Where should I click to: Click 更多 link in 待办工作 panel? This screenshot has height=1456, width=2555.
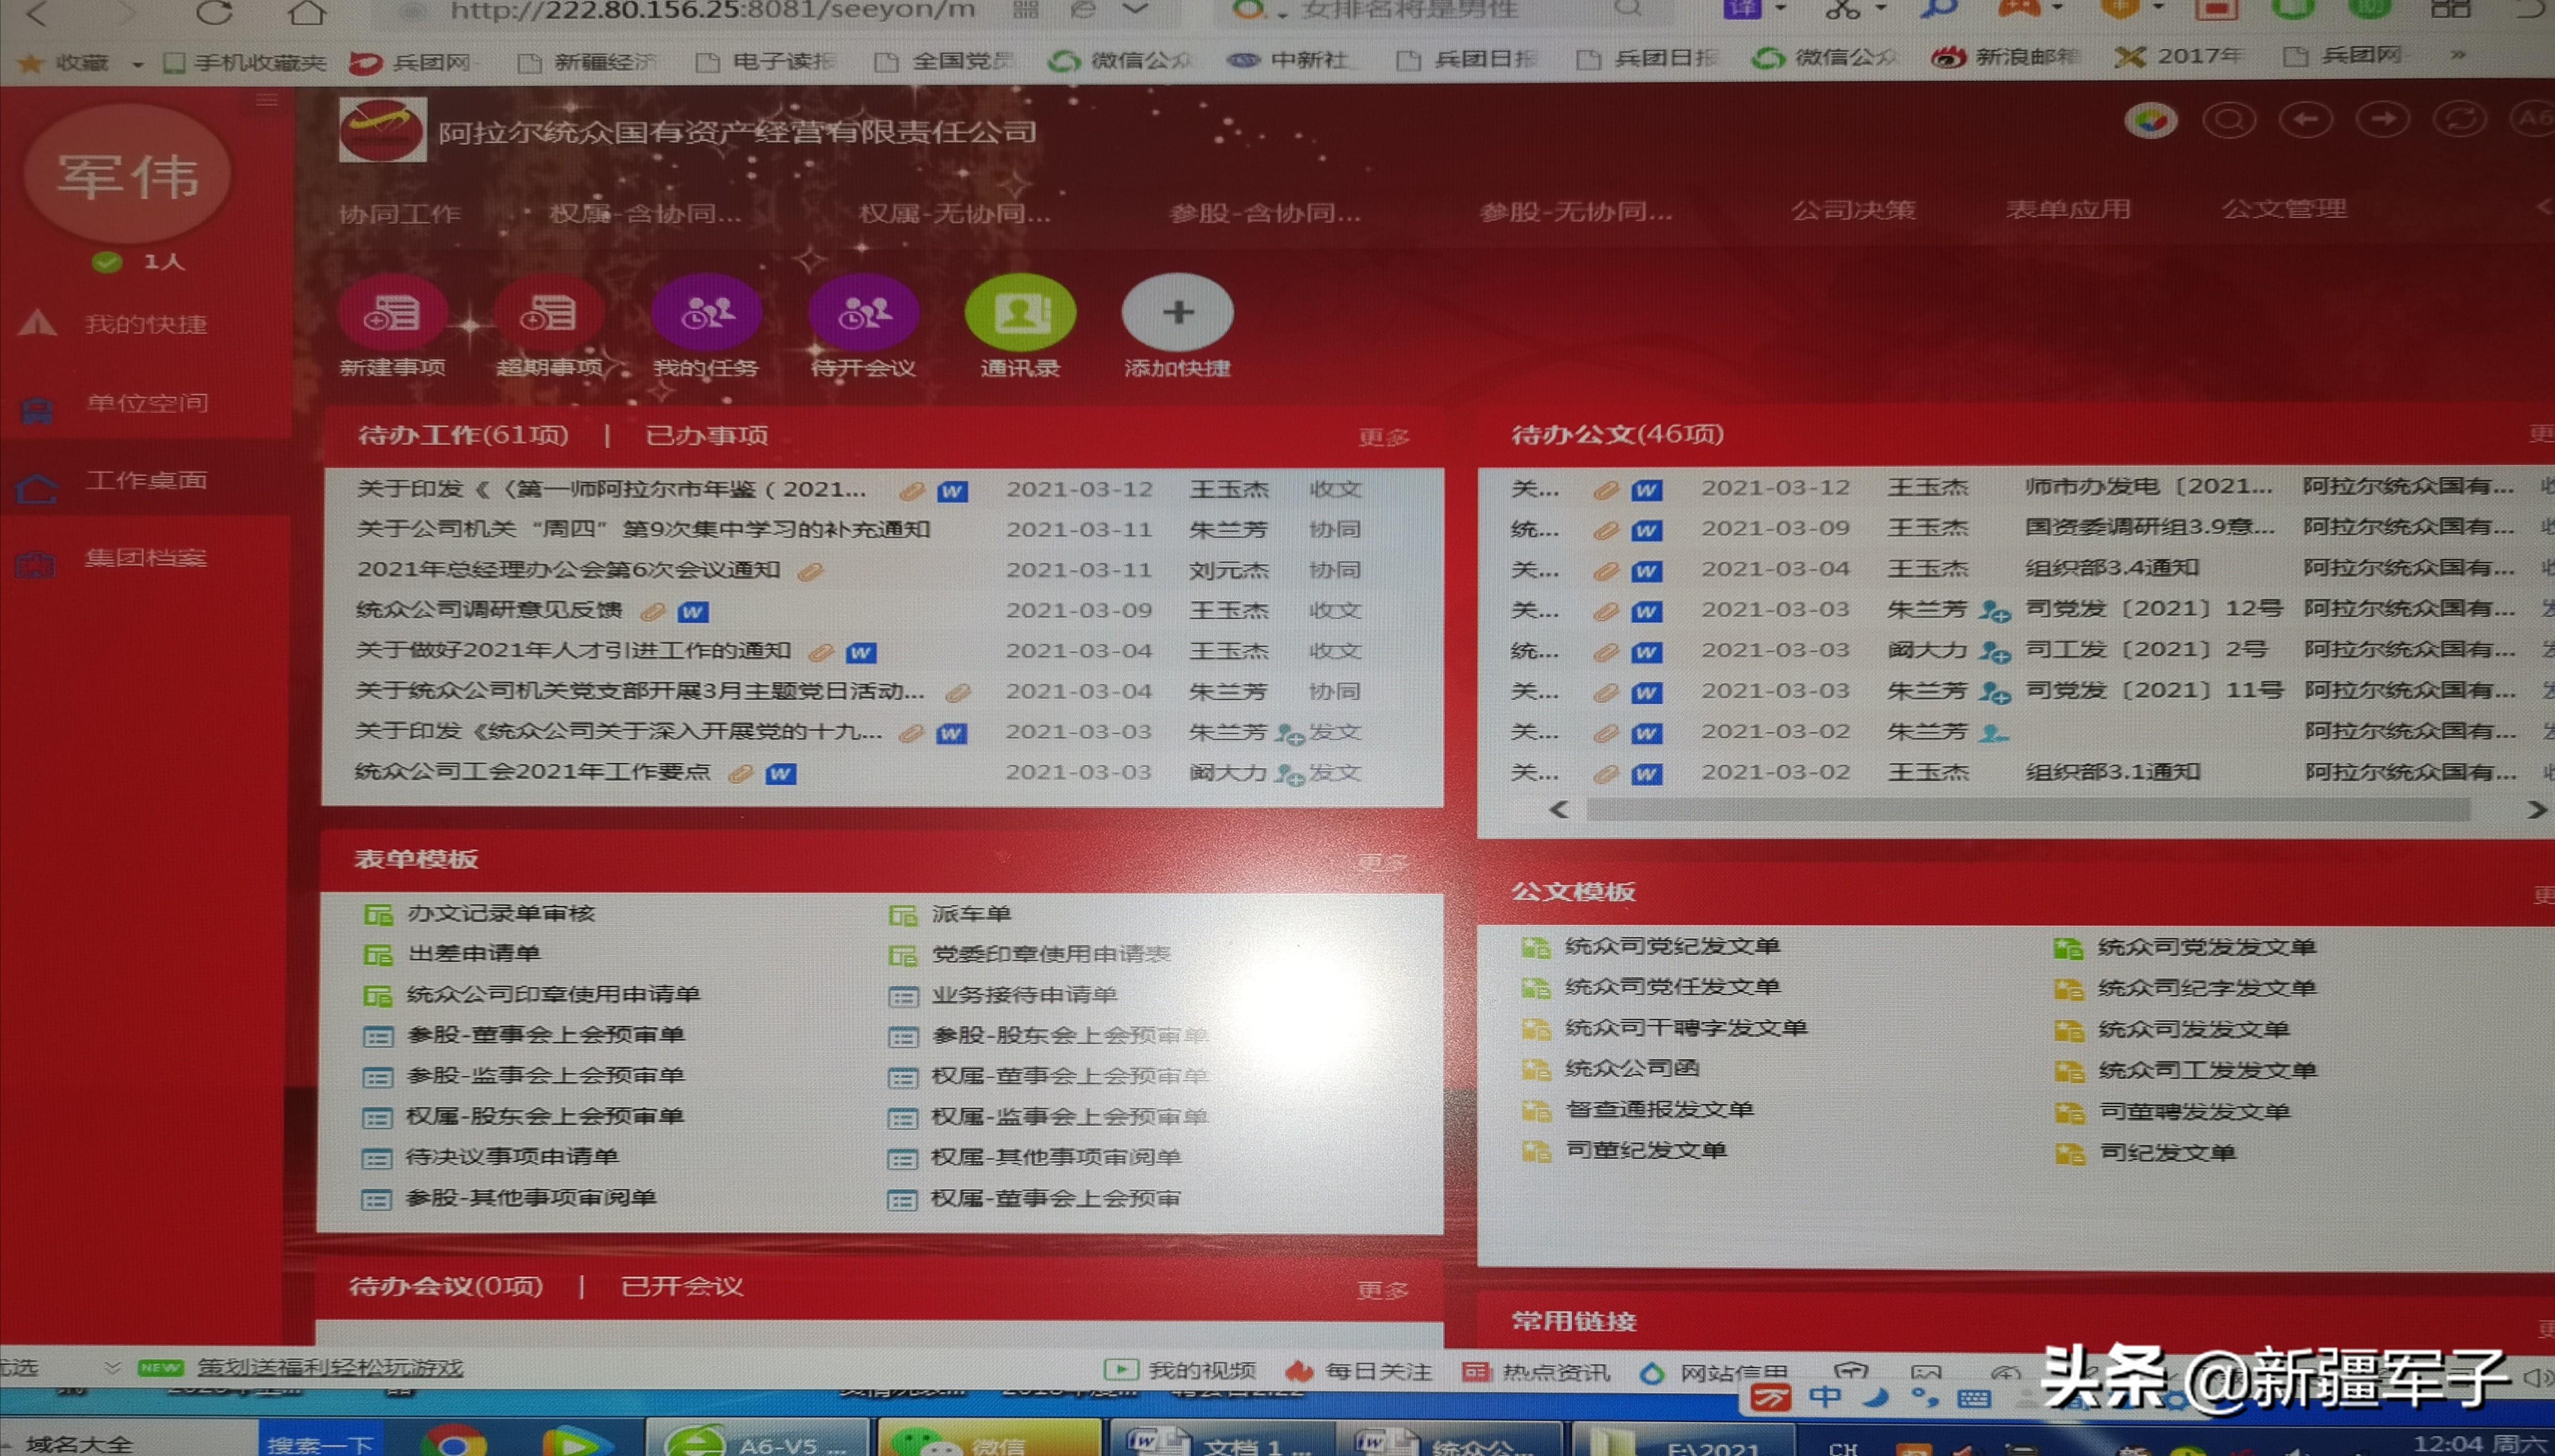tap(1384, 437)
